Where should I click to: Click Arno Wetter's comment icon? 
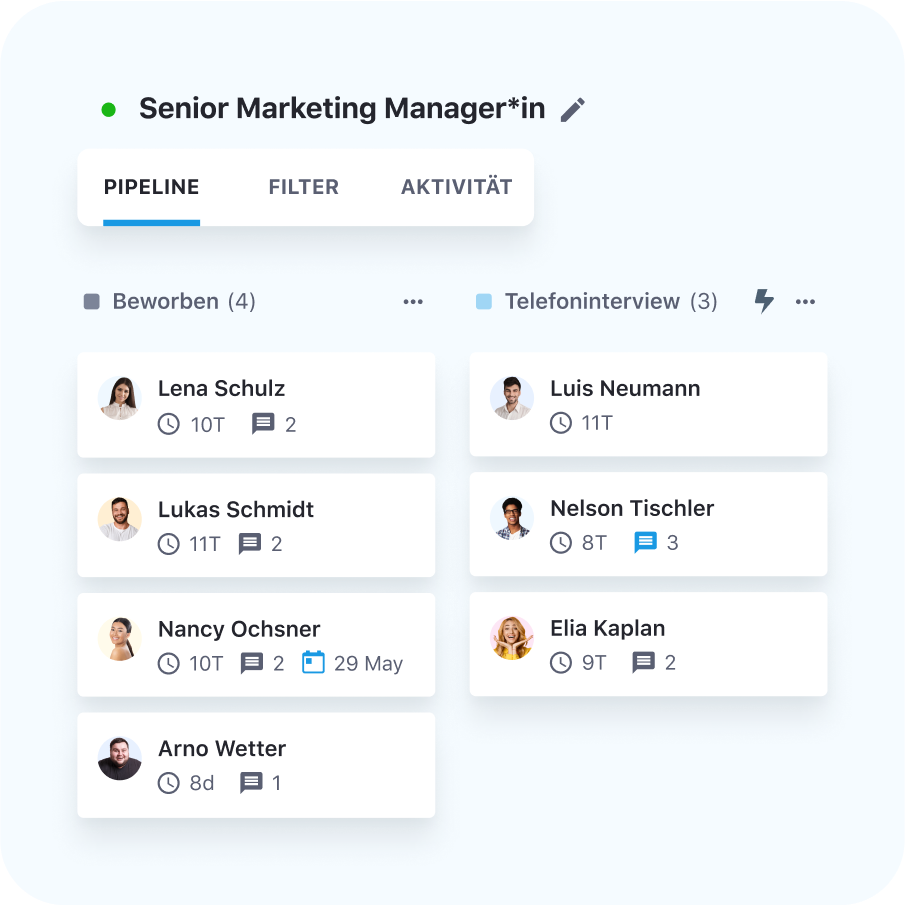251,783
